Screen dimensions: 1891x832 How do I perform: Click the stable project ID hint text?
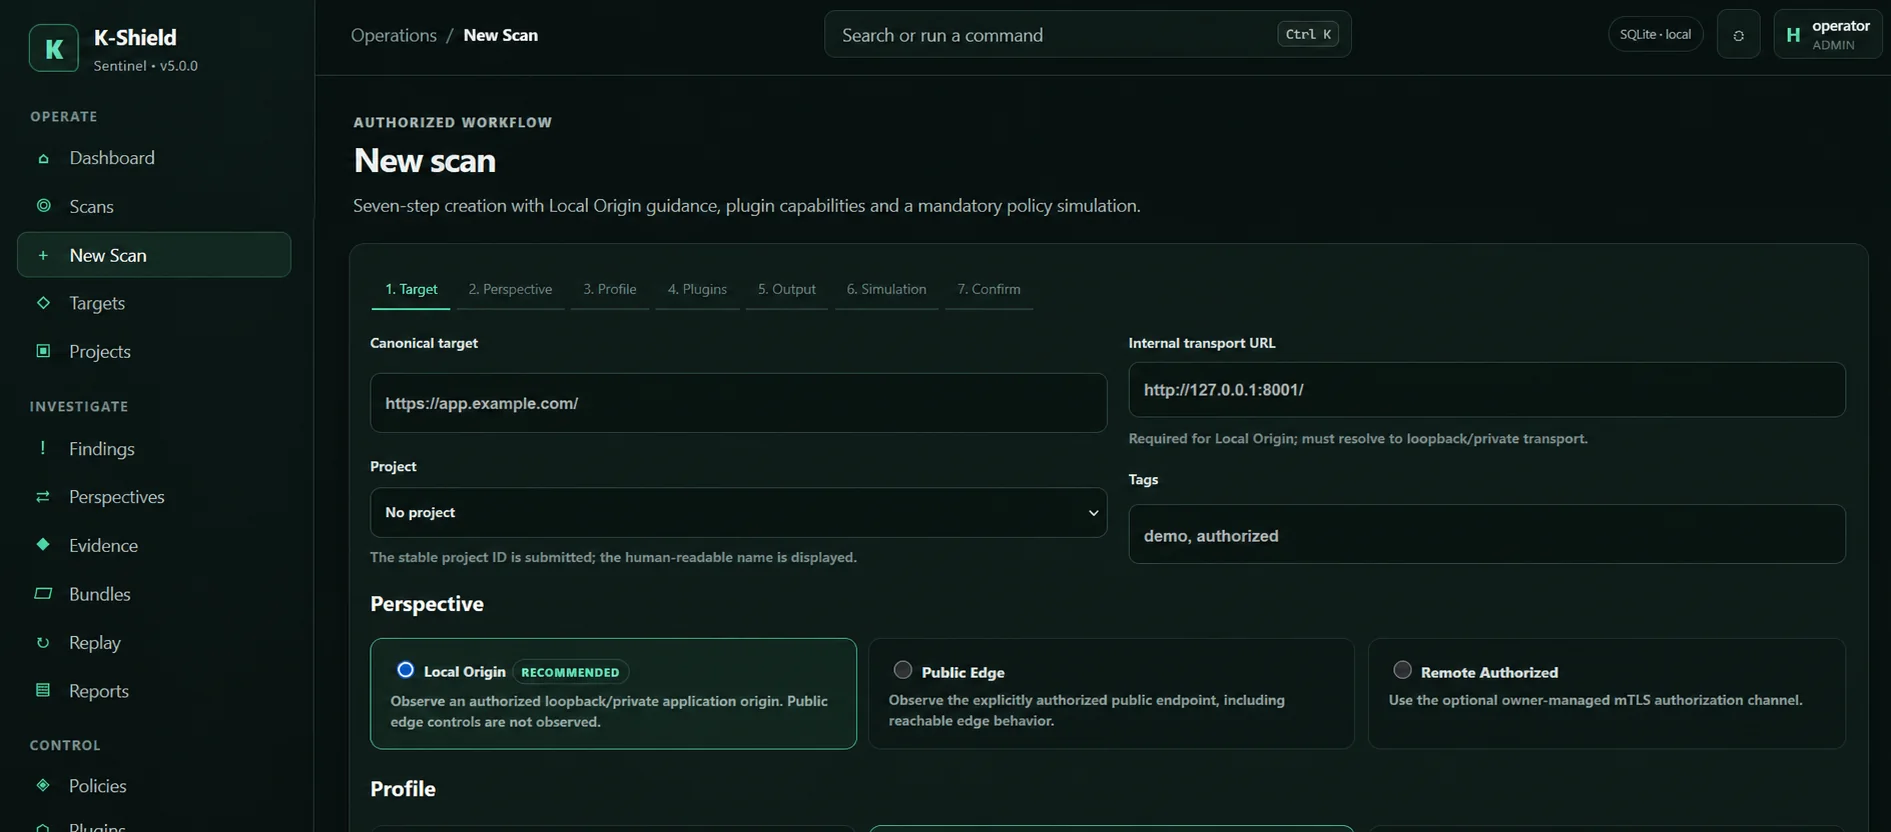click(x=613, y=557)
